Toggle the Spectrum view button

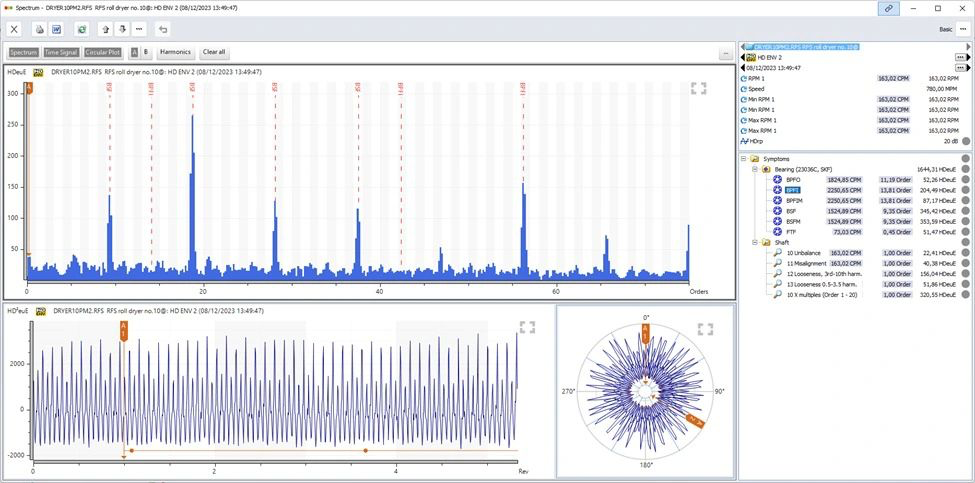(24, 52)
